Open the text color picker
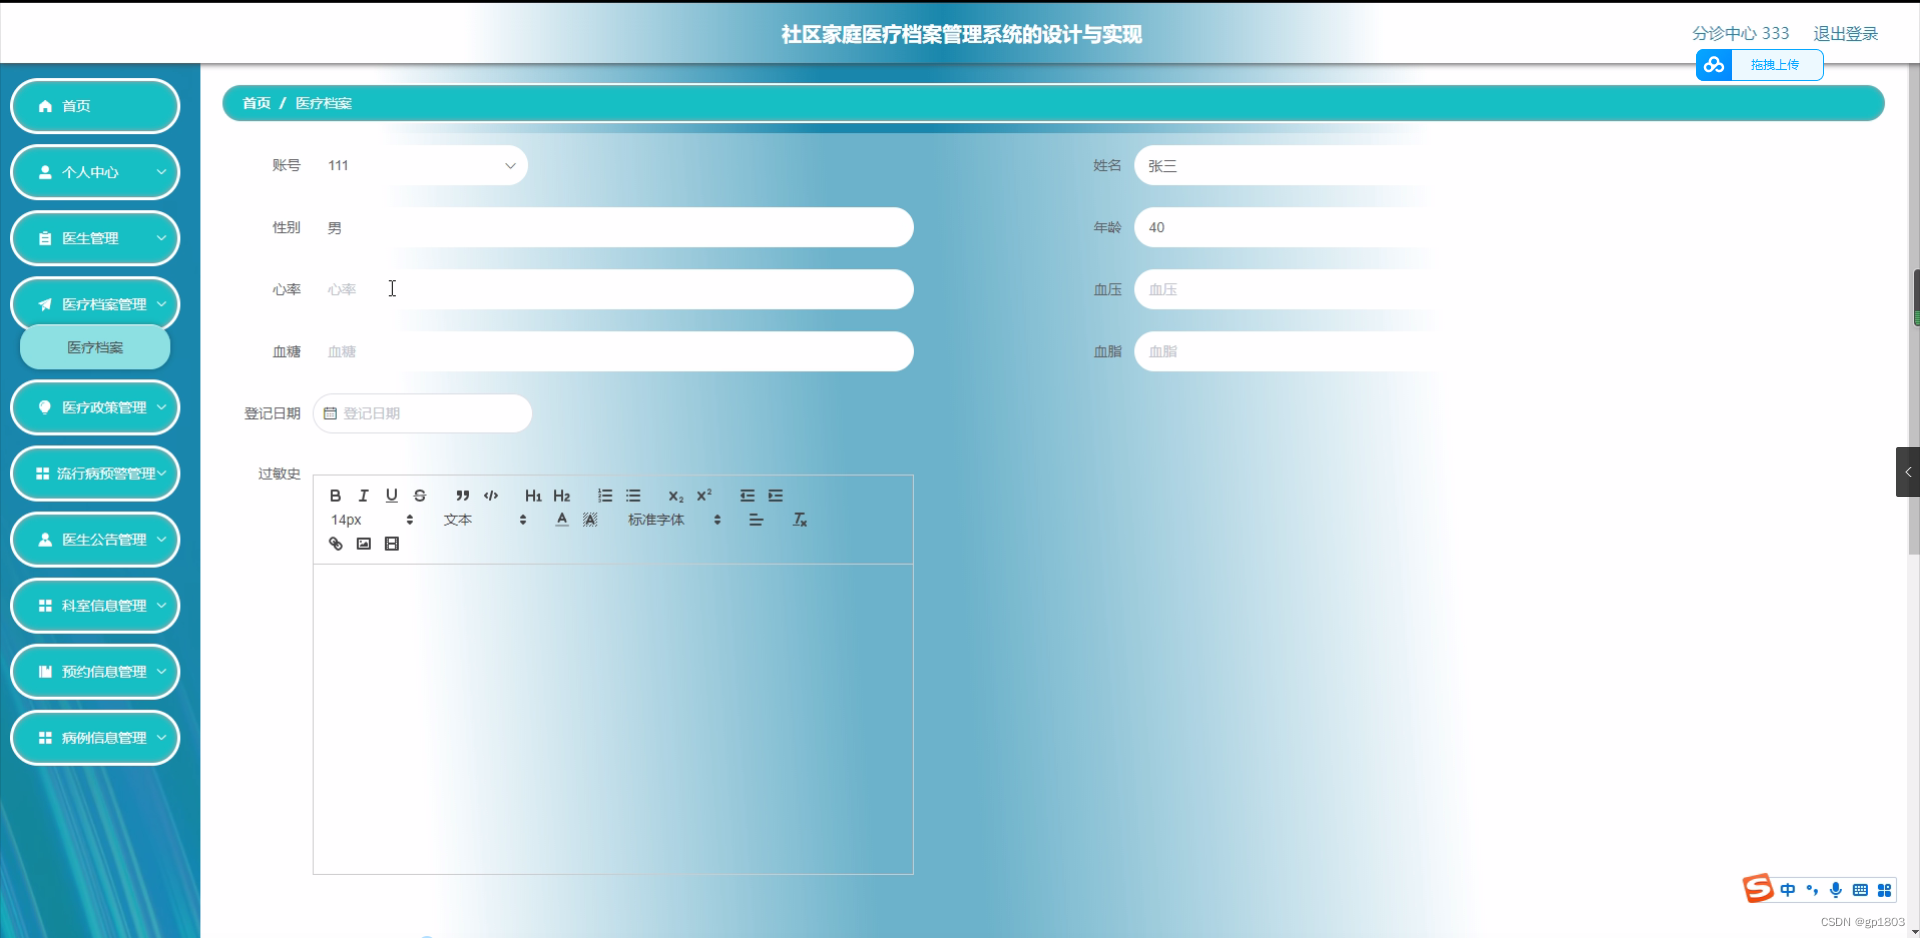This screenshot has height=938, width=1920. (x=562, y=520)
